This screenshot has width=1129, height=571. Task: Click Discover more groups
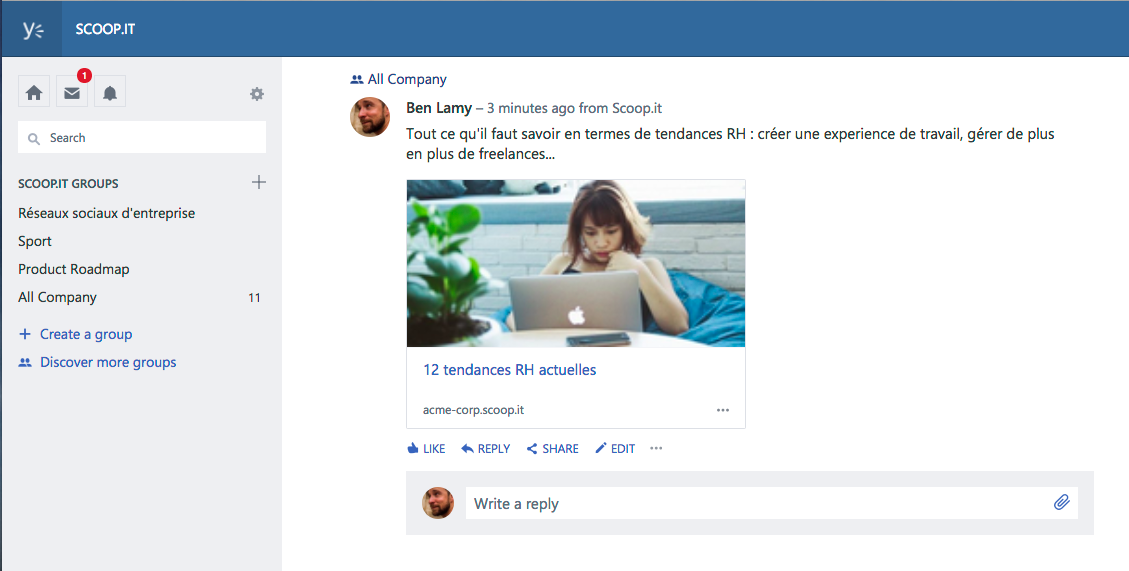tap(97, 362)
